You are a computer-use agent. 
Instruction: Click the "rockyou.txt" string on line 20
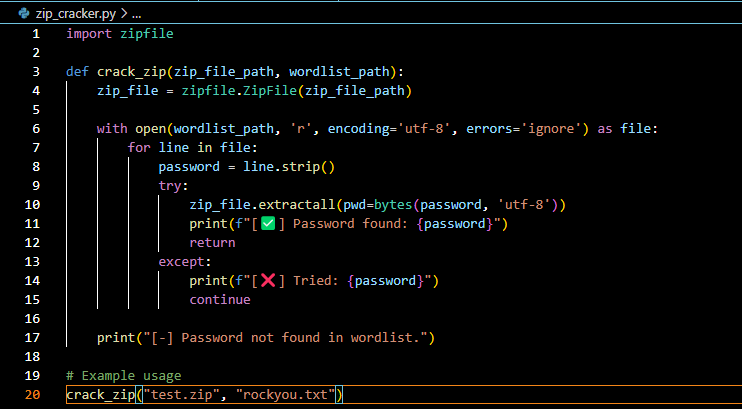click(x=285, y=394)
